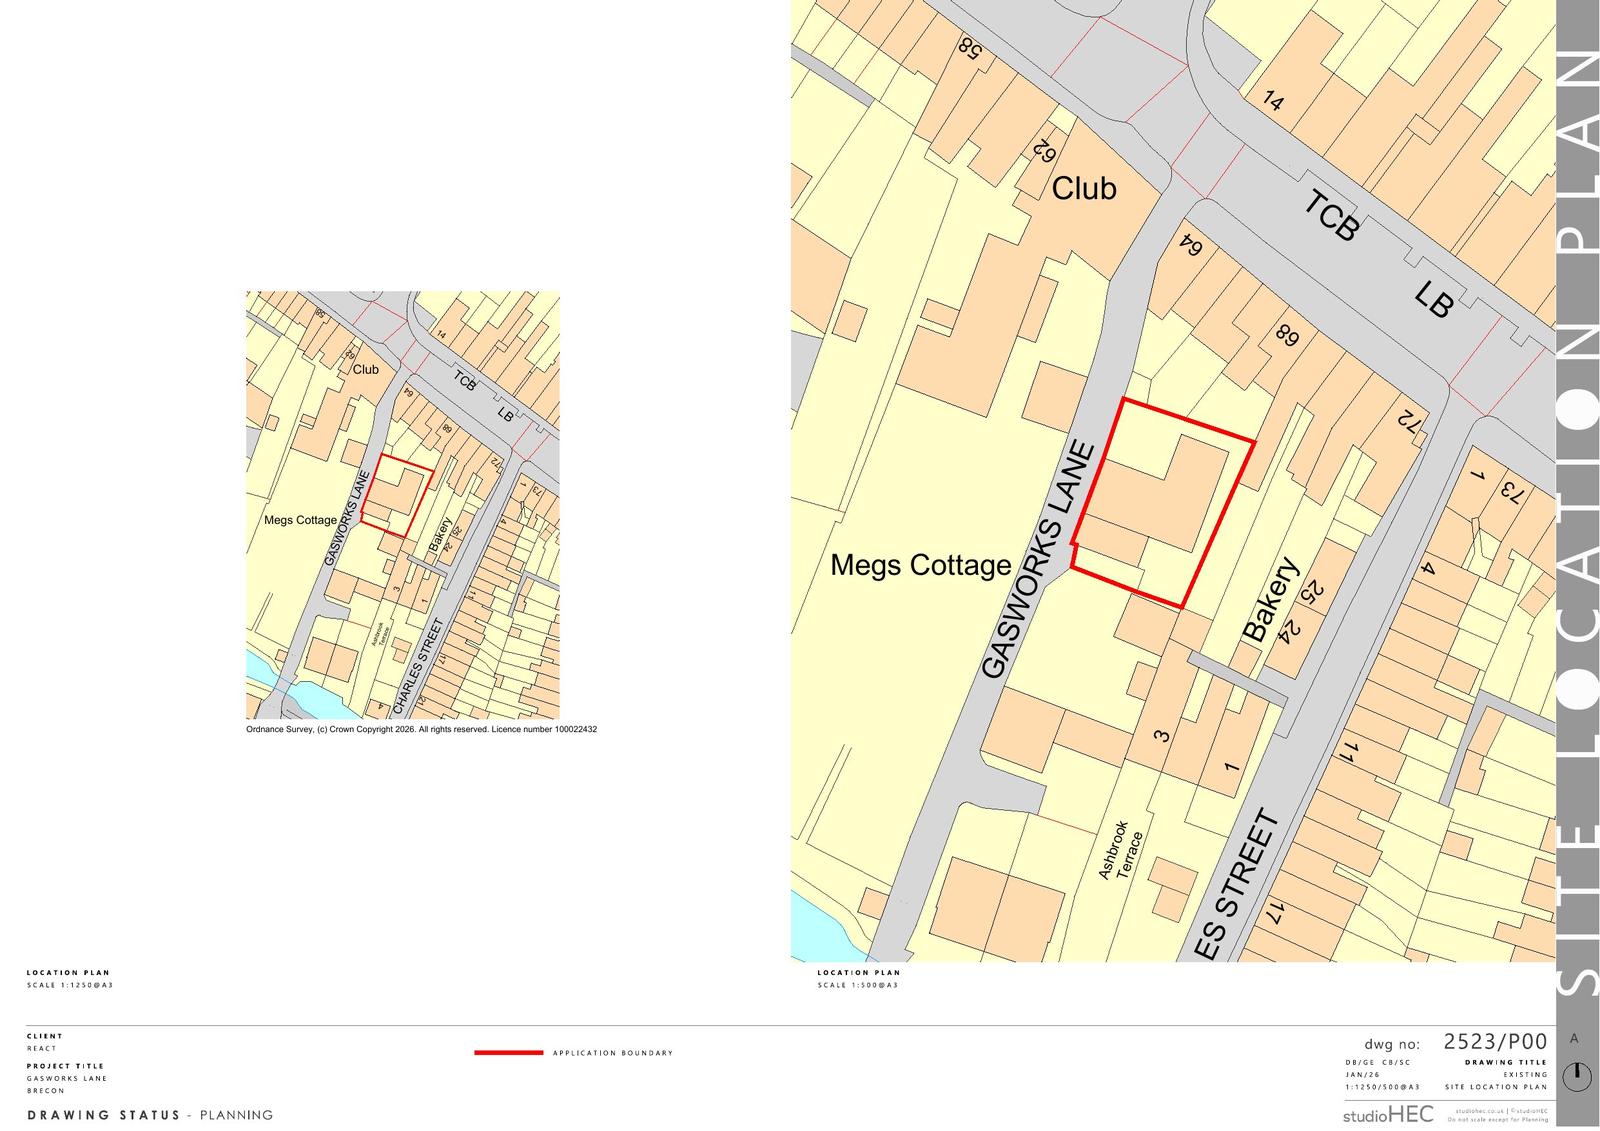Click the north arrow compass symbol
The image size is (1600, 1131).
tap(1577, 1076)
